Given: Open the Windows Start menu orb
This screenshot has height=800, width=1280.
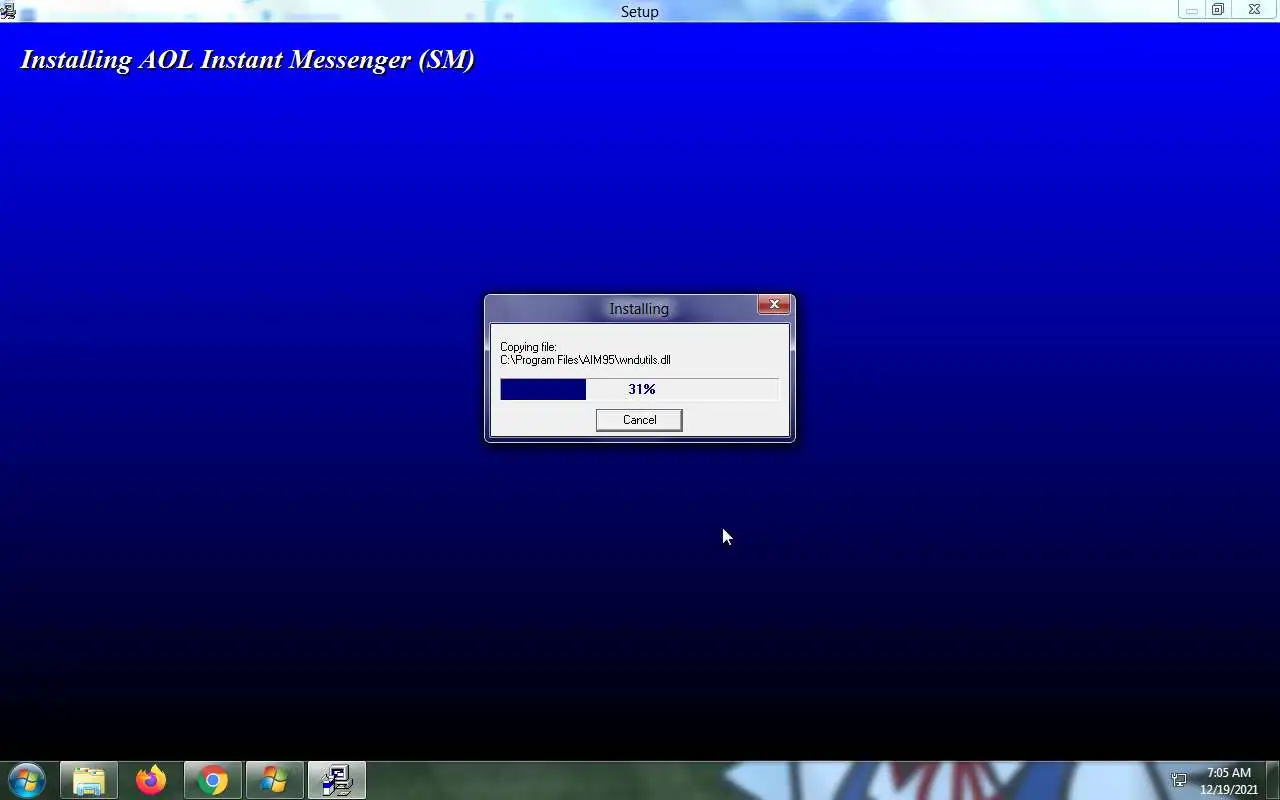Looking at the screenshot, I should click(26, 780).
